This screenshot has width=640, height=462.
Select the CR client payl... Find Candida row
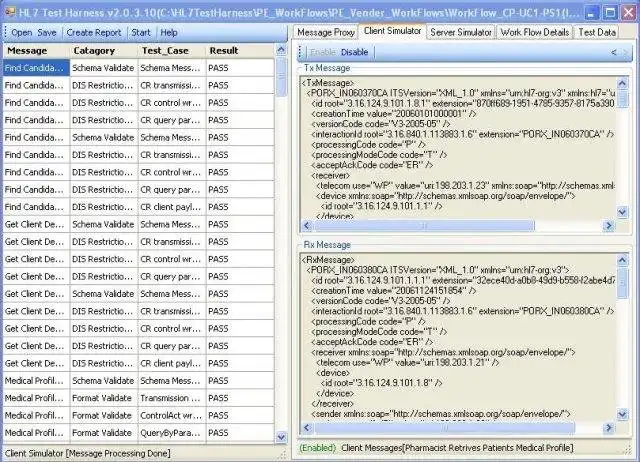click(x=139, y=207)
